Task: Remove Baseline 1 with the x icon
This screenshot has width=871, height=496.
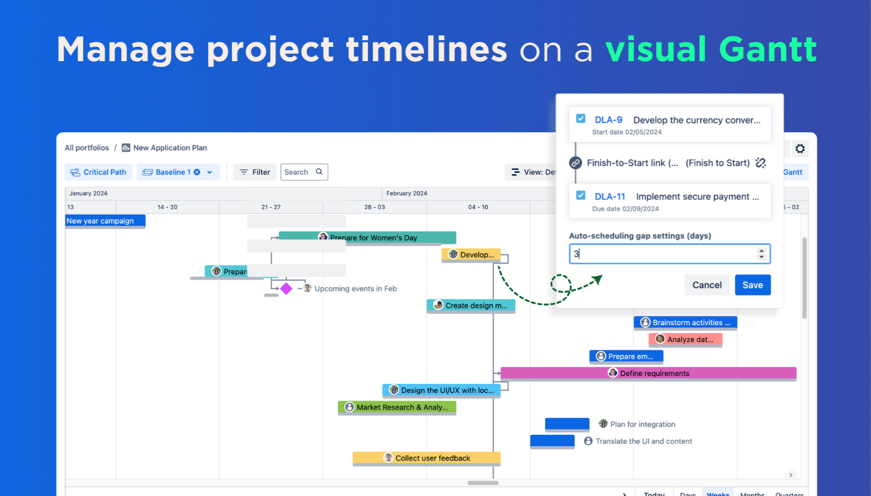Action: tap(197, 172)
